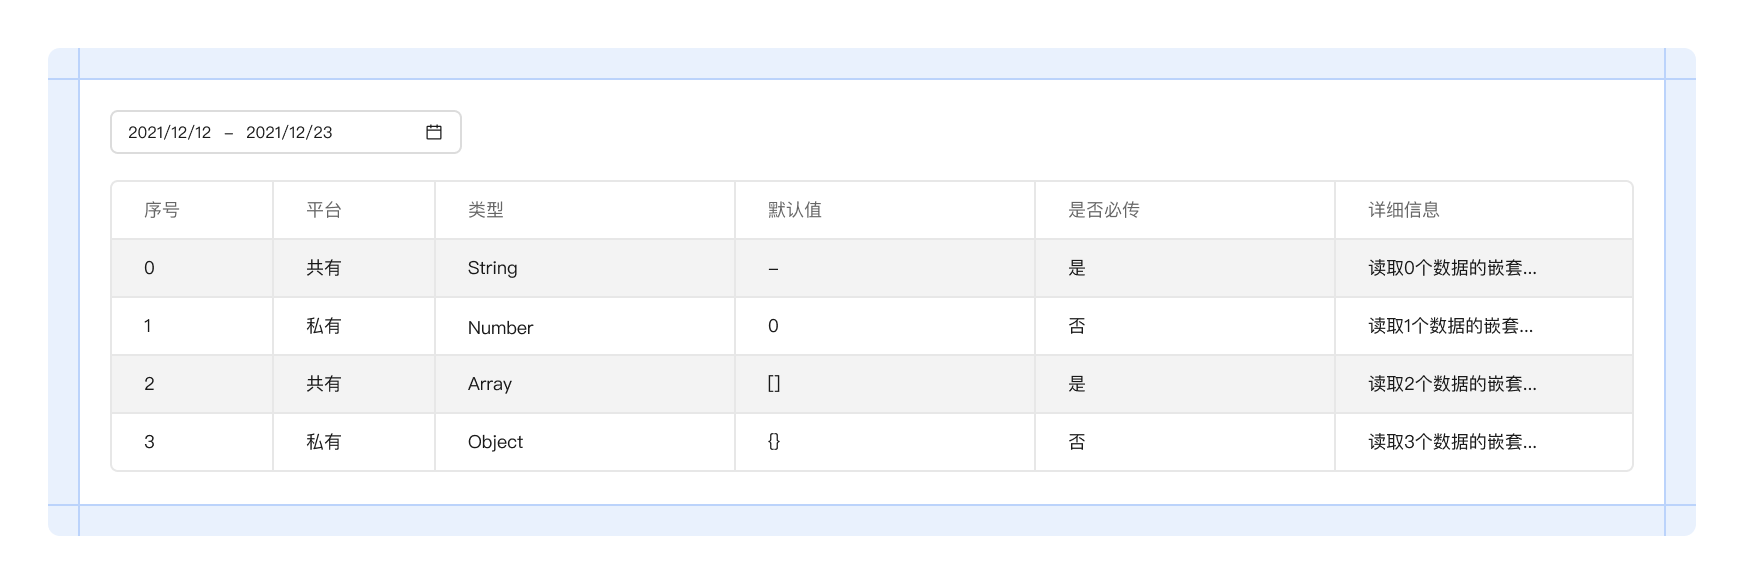Screen dimensions: 1744x584
Task: Select the Number type cell
Action: click(x=501, y=327)
